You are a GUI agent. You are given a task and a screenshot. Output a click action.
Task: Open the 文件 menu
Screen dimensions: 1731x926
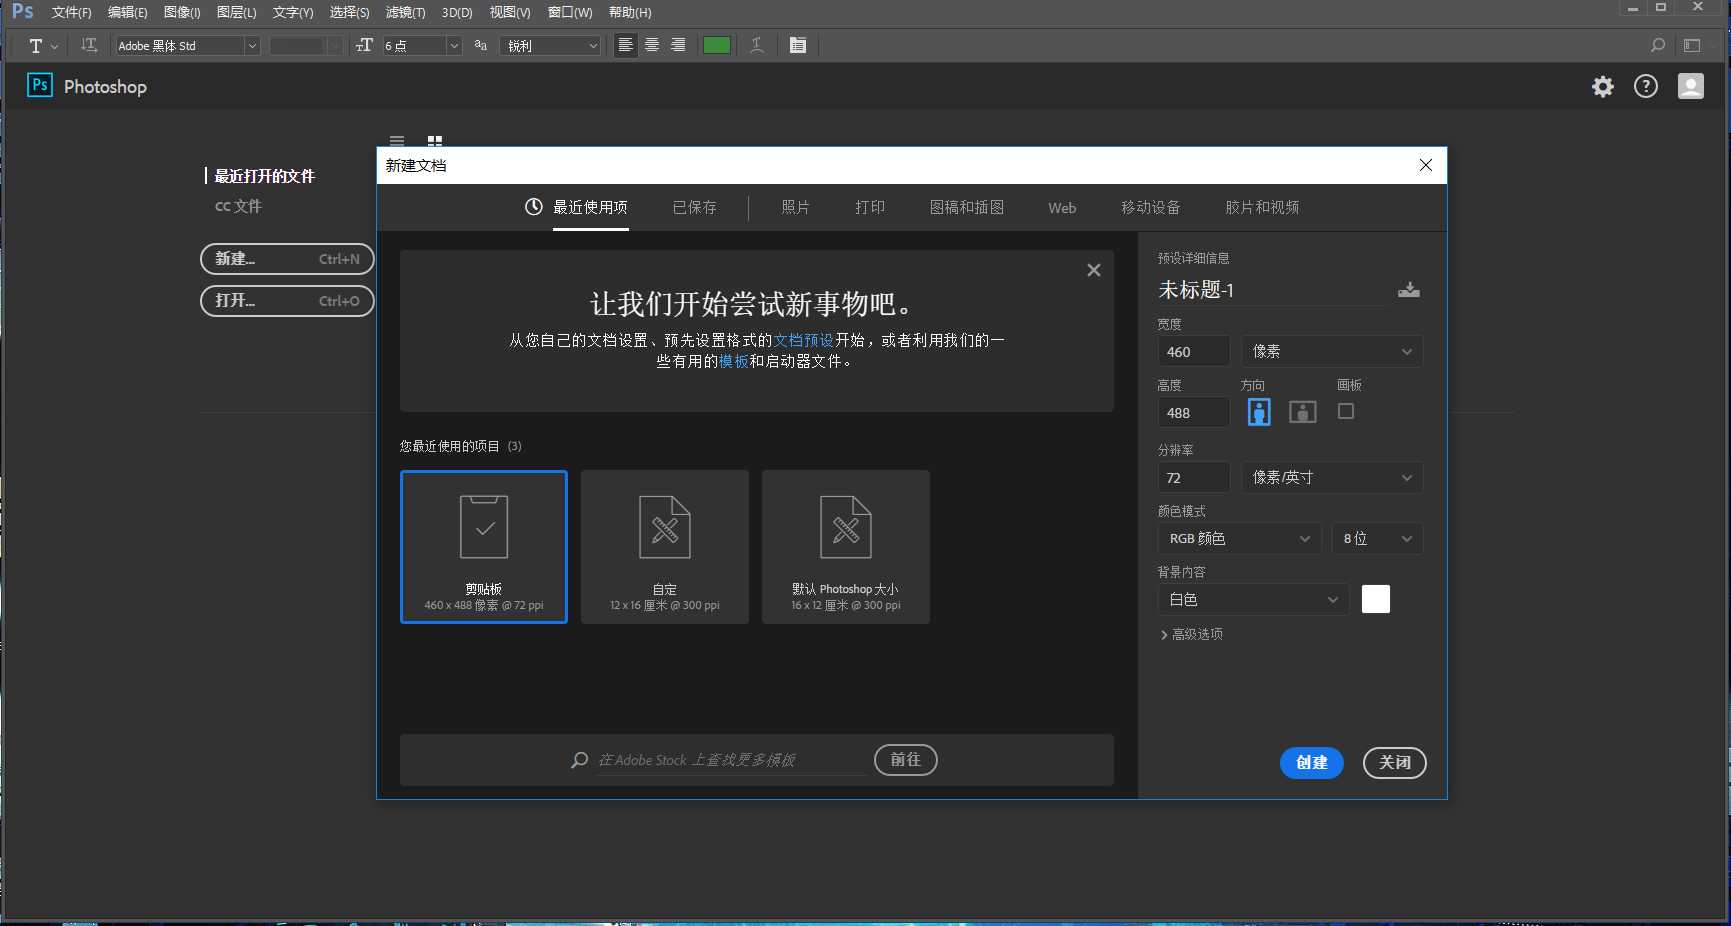[71, 12]
